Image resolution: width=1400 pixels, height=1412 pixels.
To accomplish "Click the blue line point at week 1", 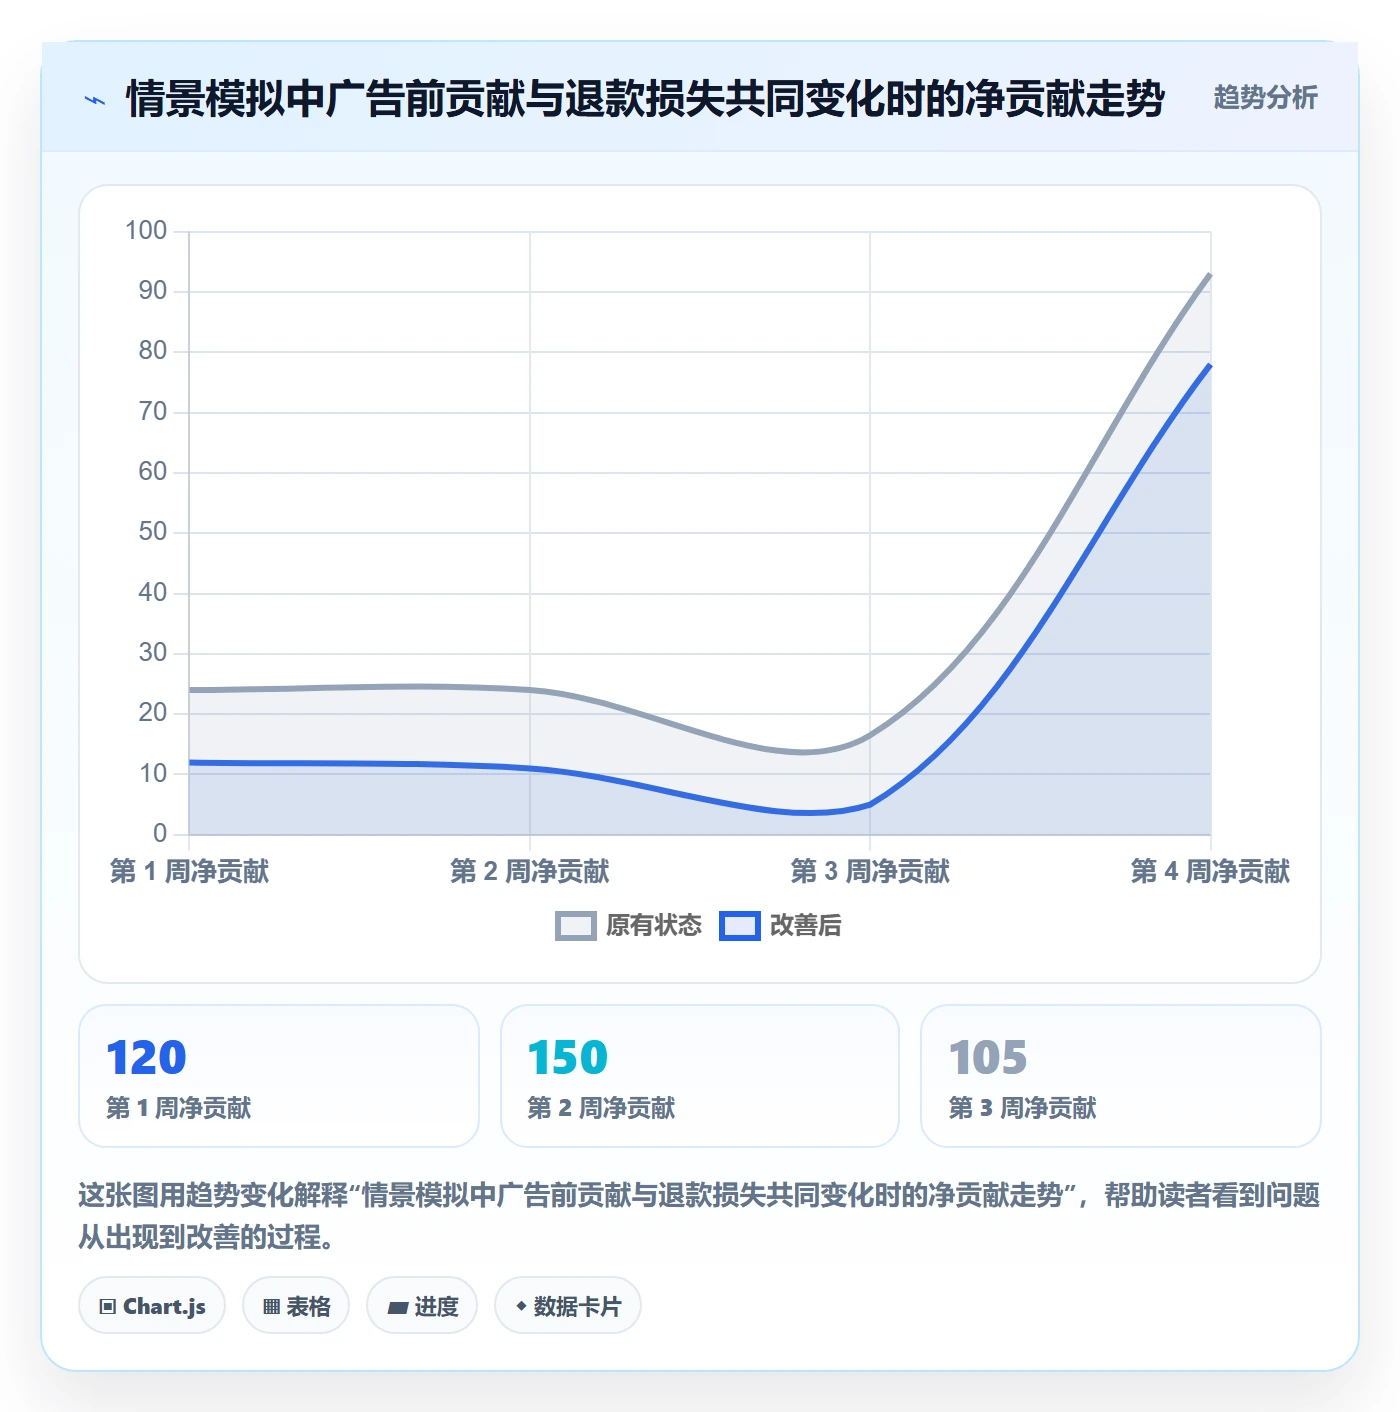I will (x=189, y=762).
